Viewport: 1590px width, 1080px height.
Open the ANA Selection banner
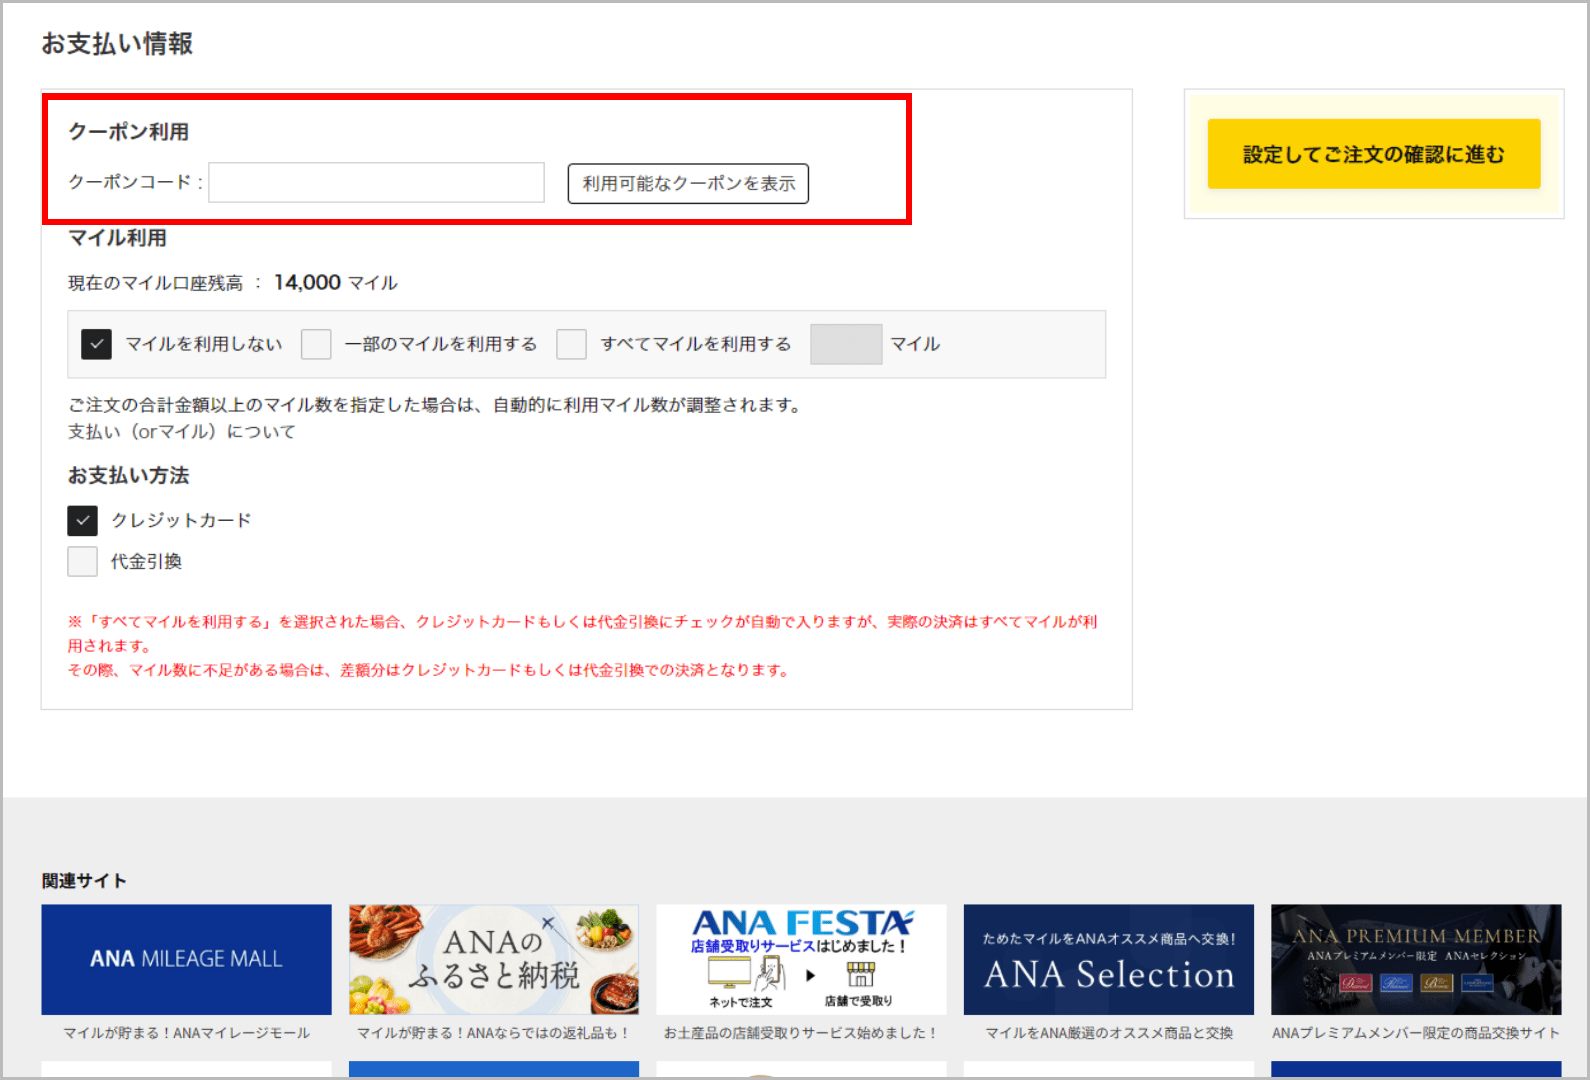coord(1108,959)
